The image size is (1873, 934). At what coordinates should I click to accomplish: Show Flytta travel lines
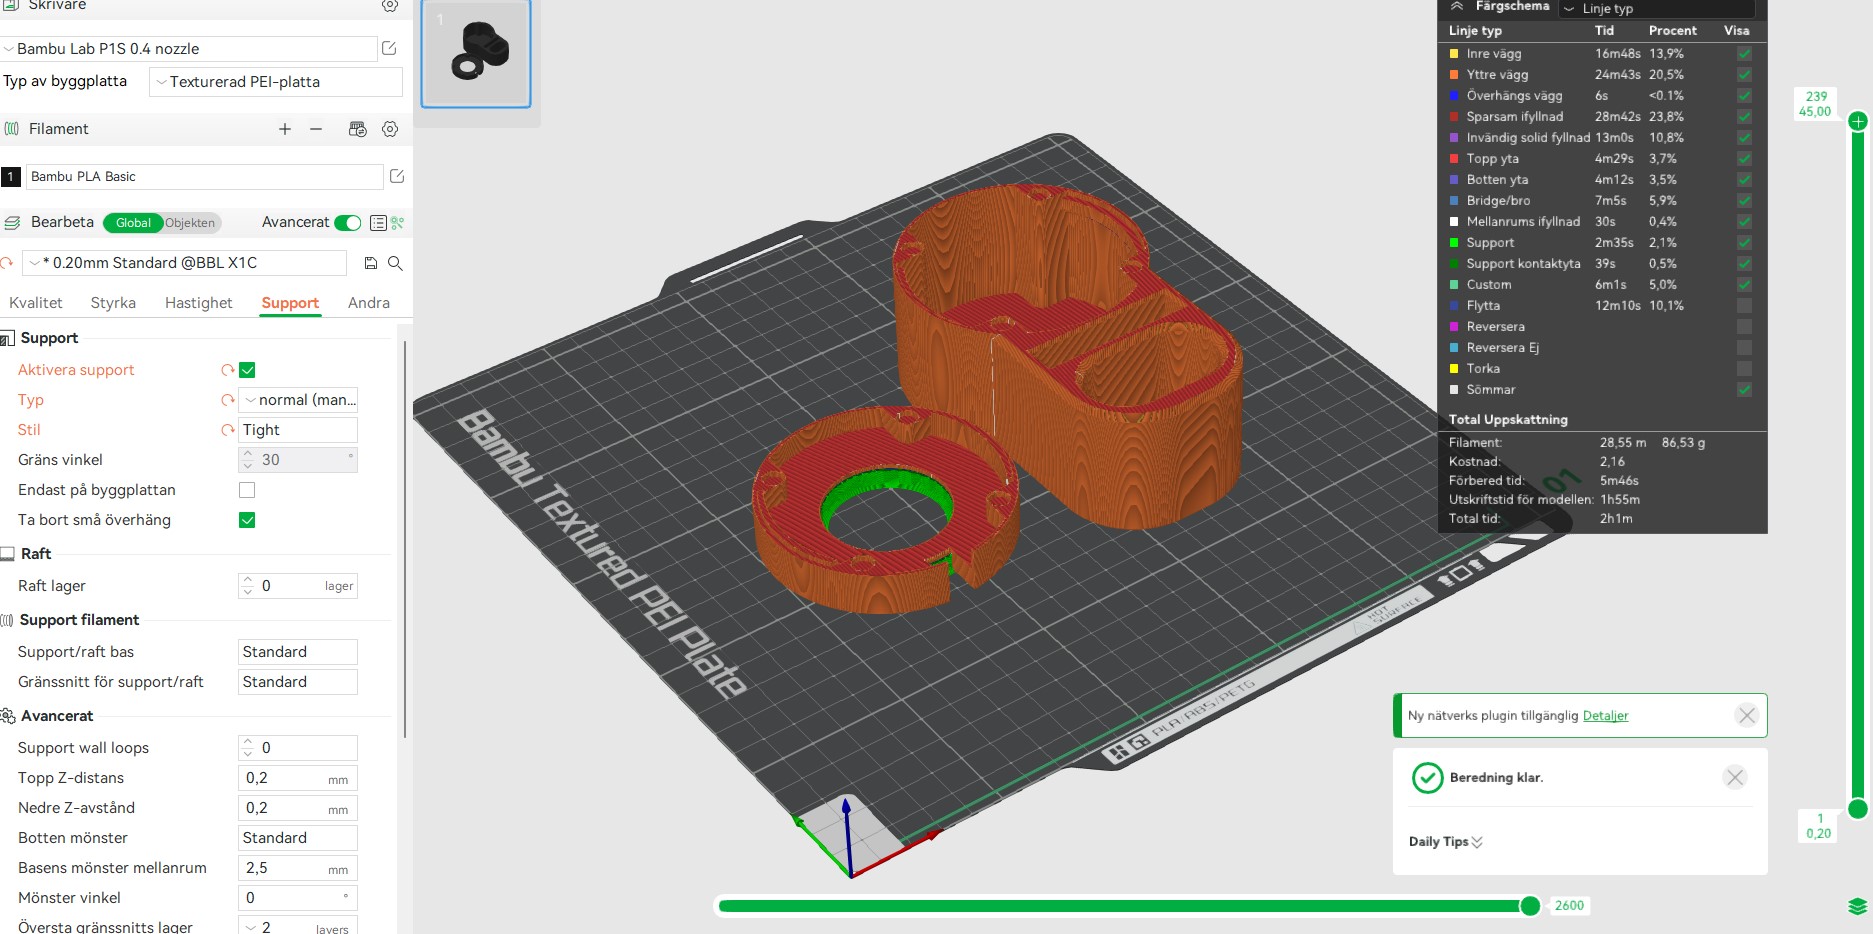point(1744,306)
